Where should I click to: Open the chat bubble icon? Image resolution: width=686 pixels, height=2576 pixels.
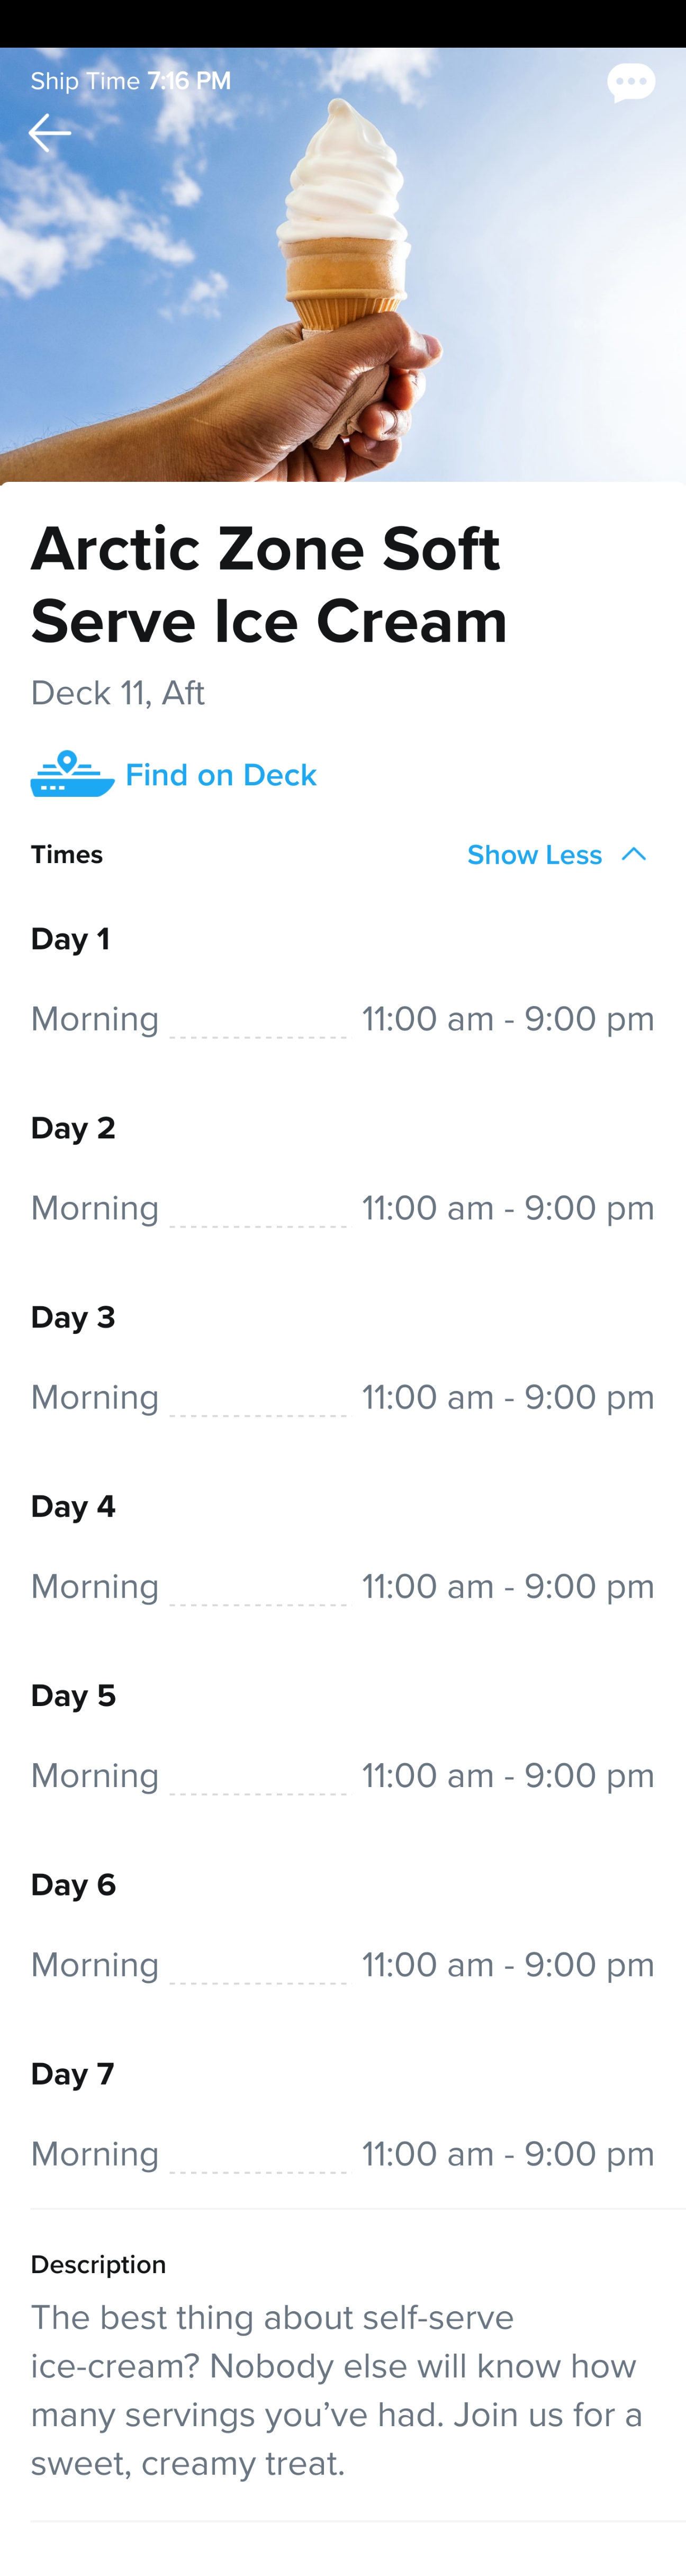[x=631, y=83]
